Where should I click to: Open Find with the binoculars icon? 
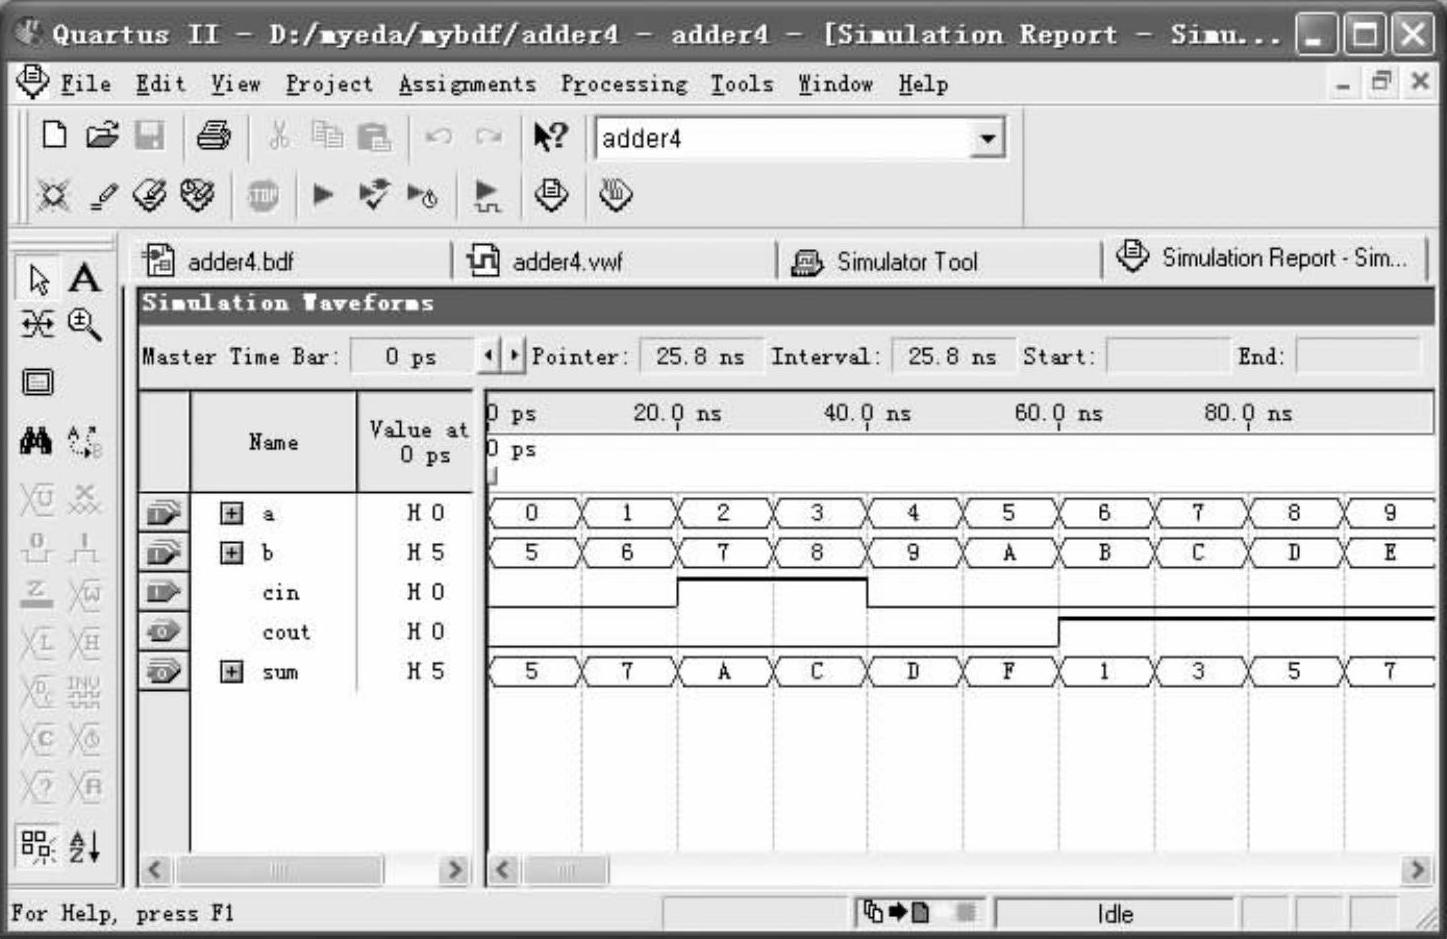tap(37, 440)
